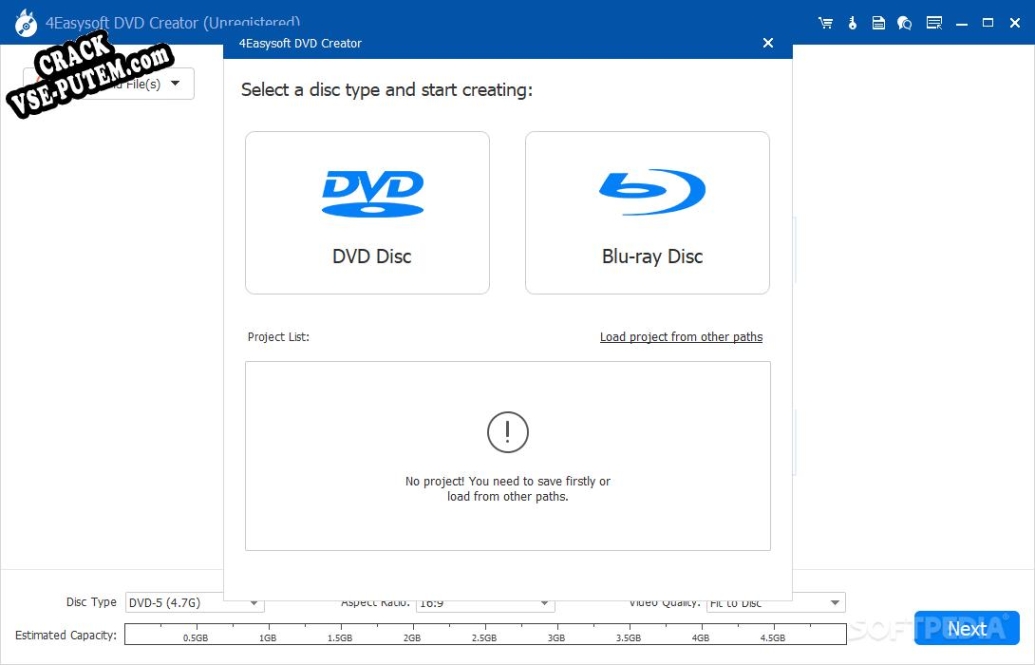Viewport: 1035px width, 665px height.
Task: Open the shopping cart purchase icon
Action: coord(825,23)
